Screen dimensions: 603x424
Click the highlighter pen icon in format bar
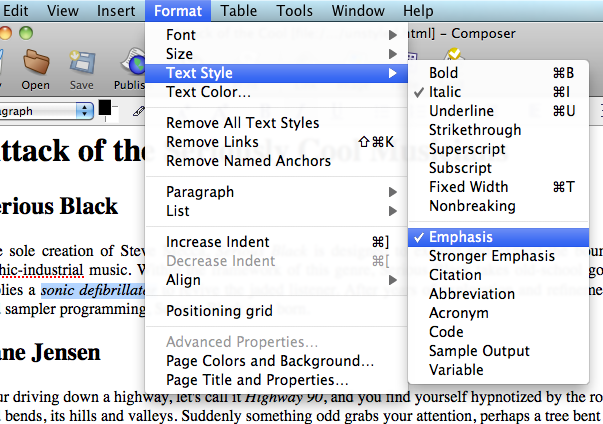coord(138,110)
